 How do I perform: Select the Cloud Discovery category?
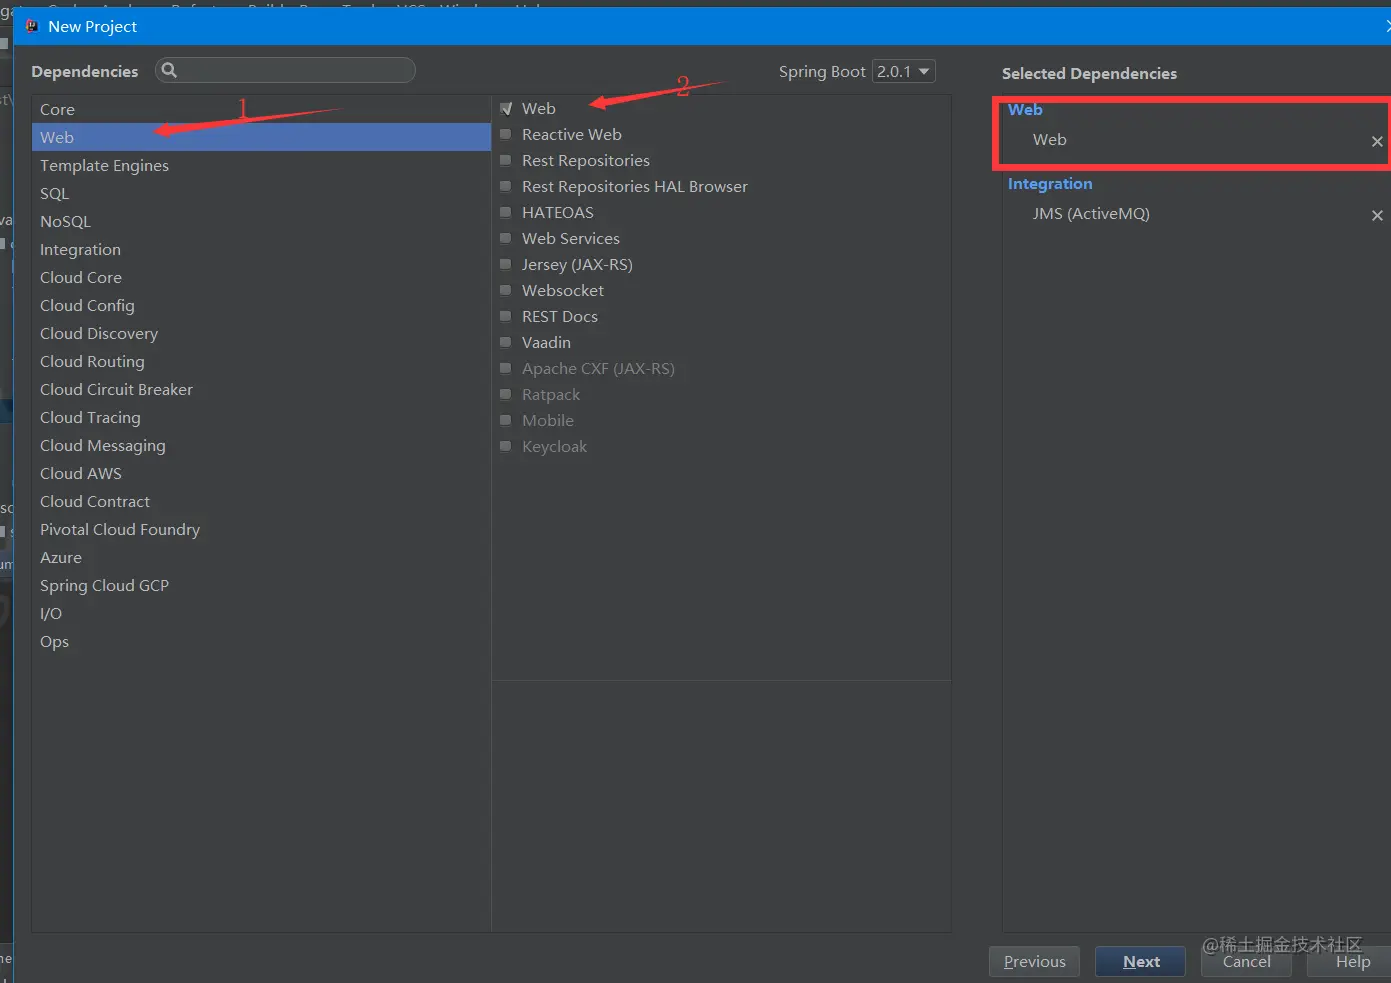pyautogui.click(x=261, y=333)
